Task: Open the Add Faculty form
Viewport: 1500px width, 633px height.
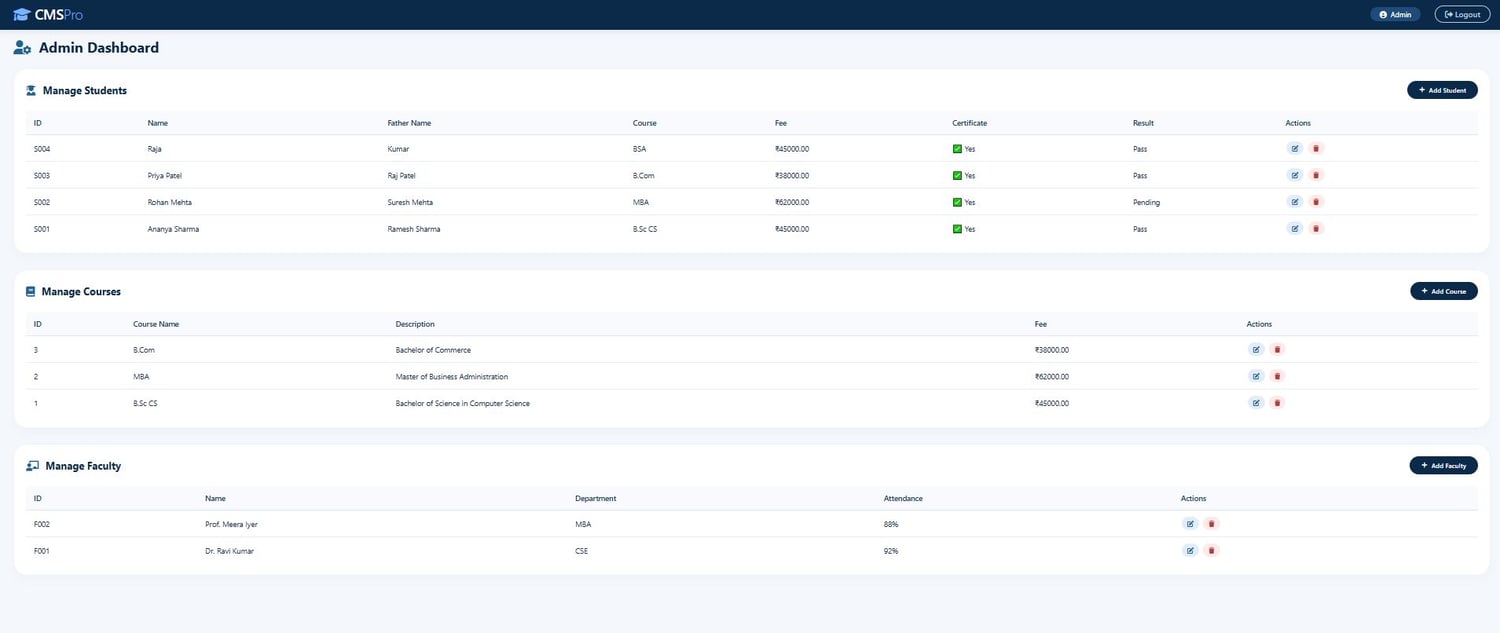Action: tap(1443, 465)
